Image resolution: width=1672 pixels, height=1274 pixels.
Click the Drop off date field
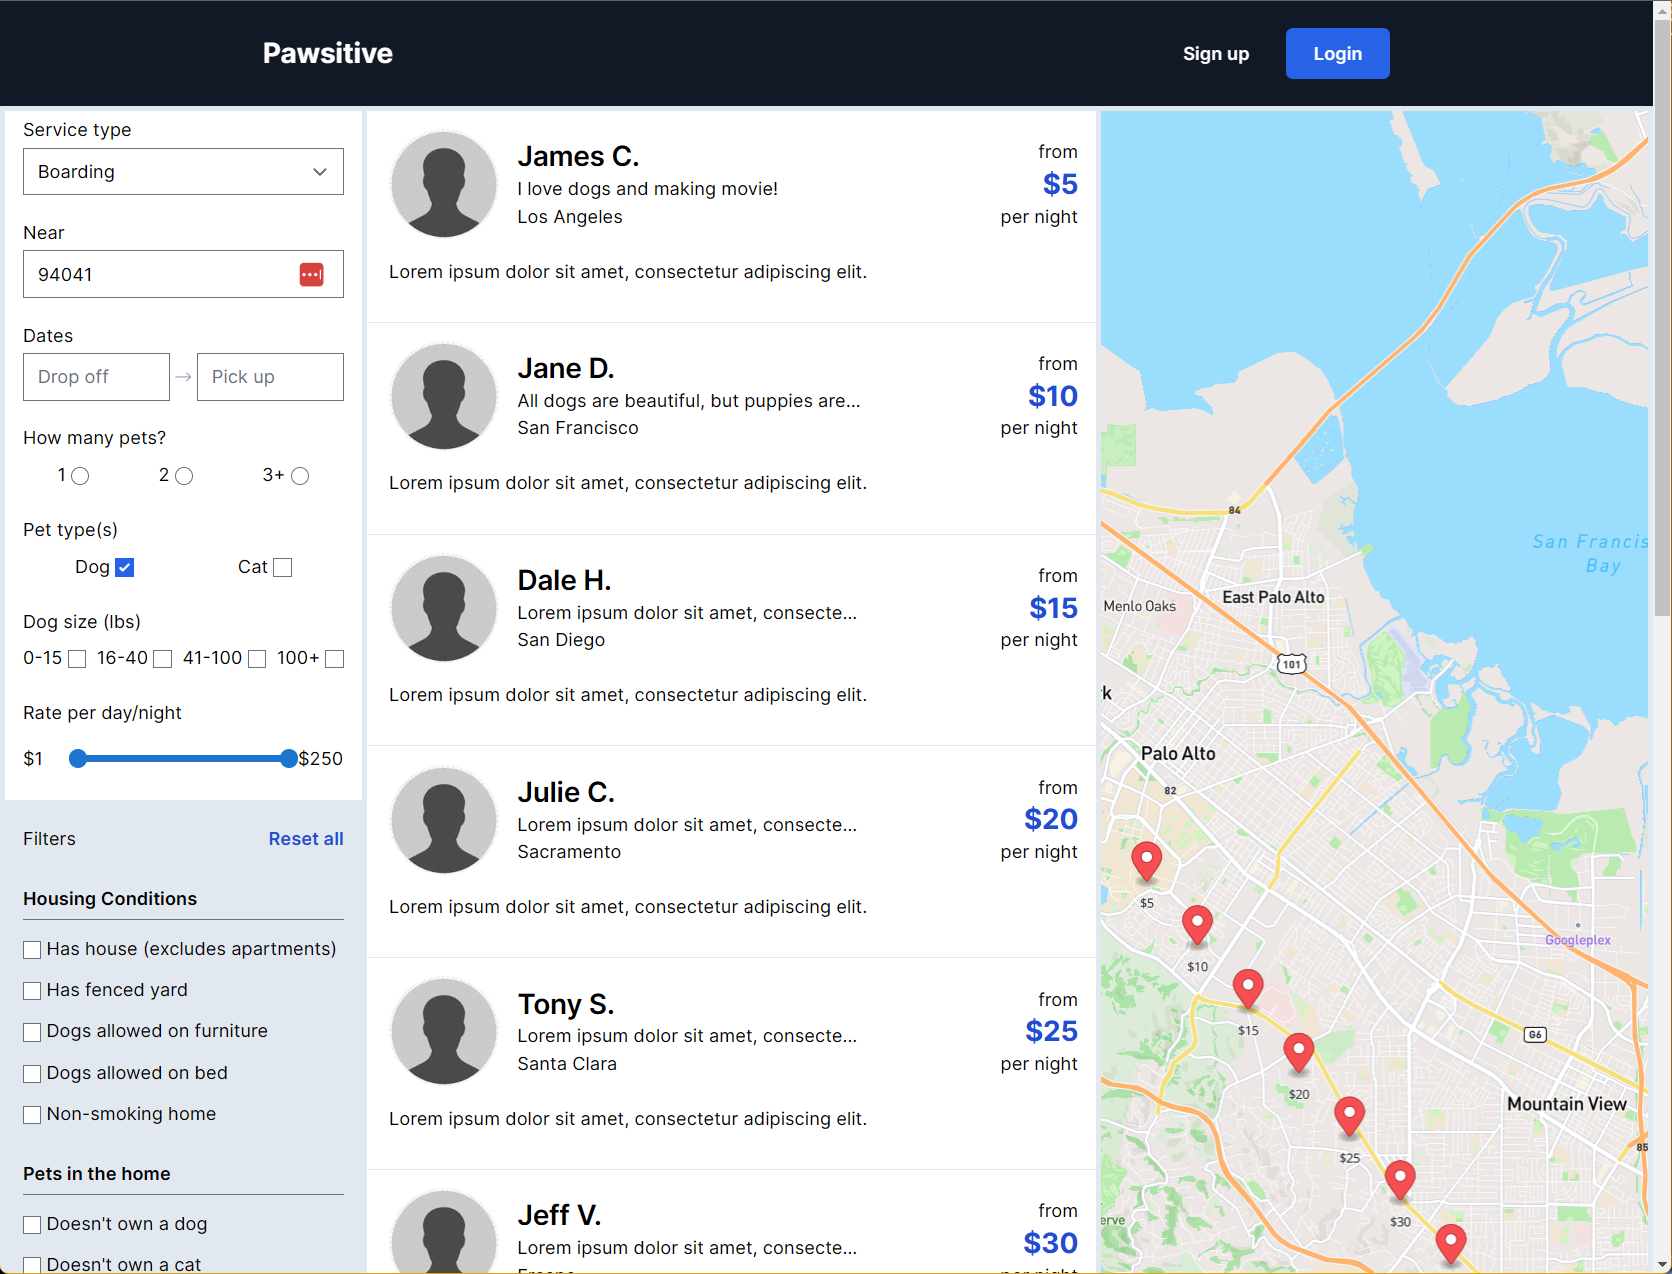click(x=96, y=377)
